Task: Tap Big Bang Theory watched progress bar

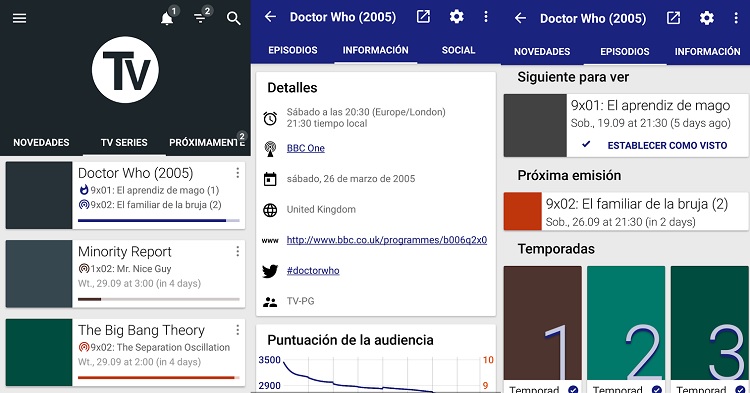Action: pyautogui.click(x=159, y=378)
